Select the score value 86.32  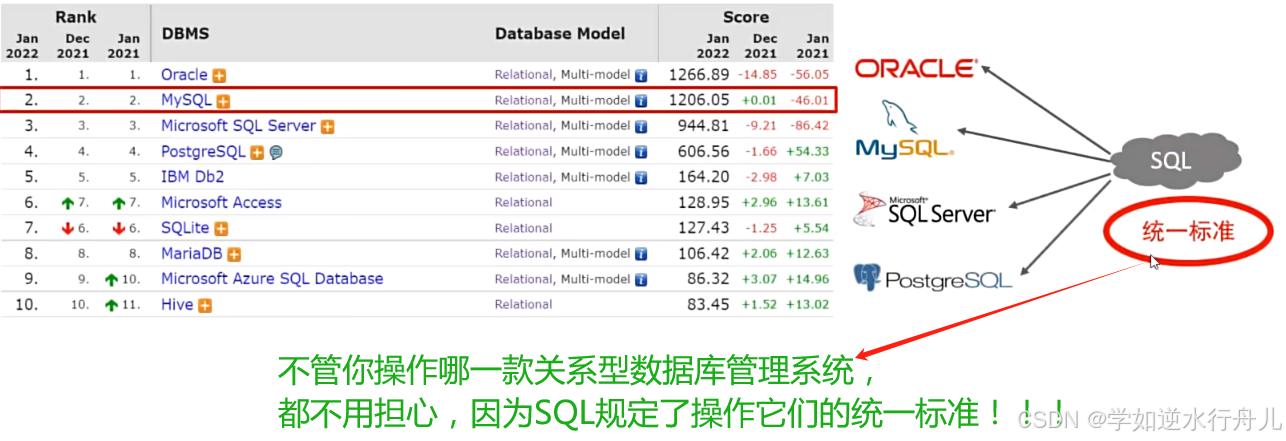710,279
